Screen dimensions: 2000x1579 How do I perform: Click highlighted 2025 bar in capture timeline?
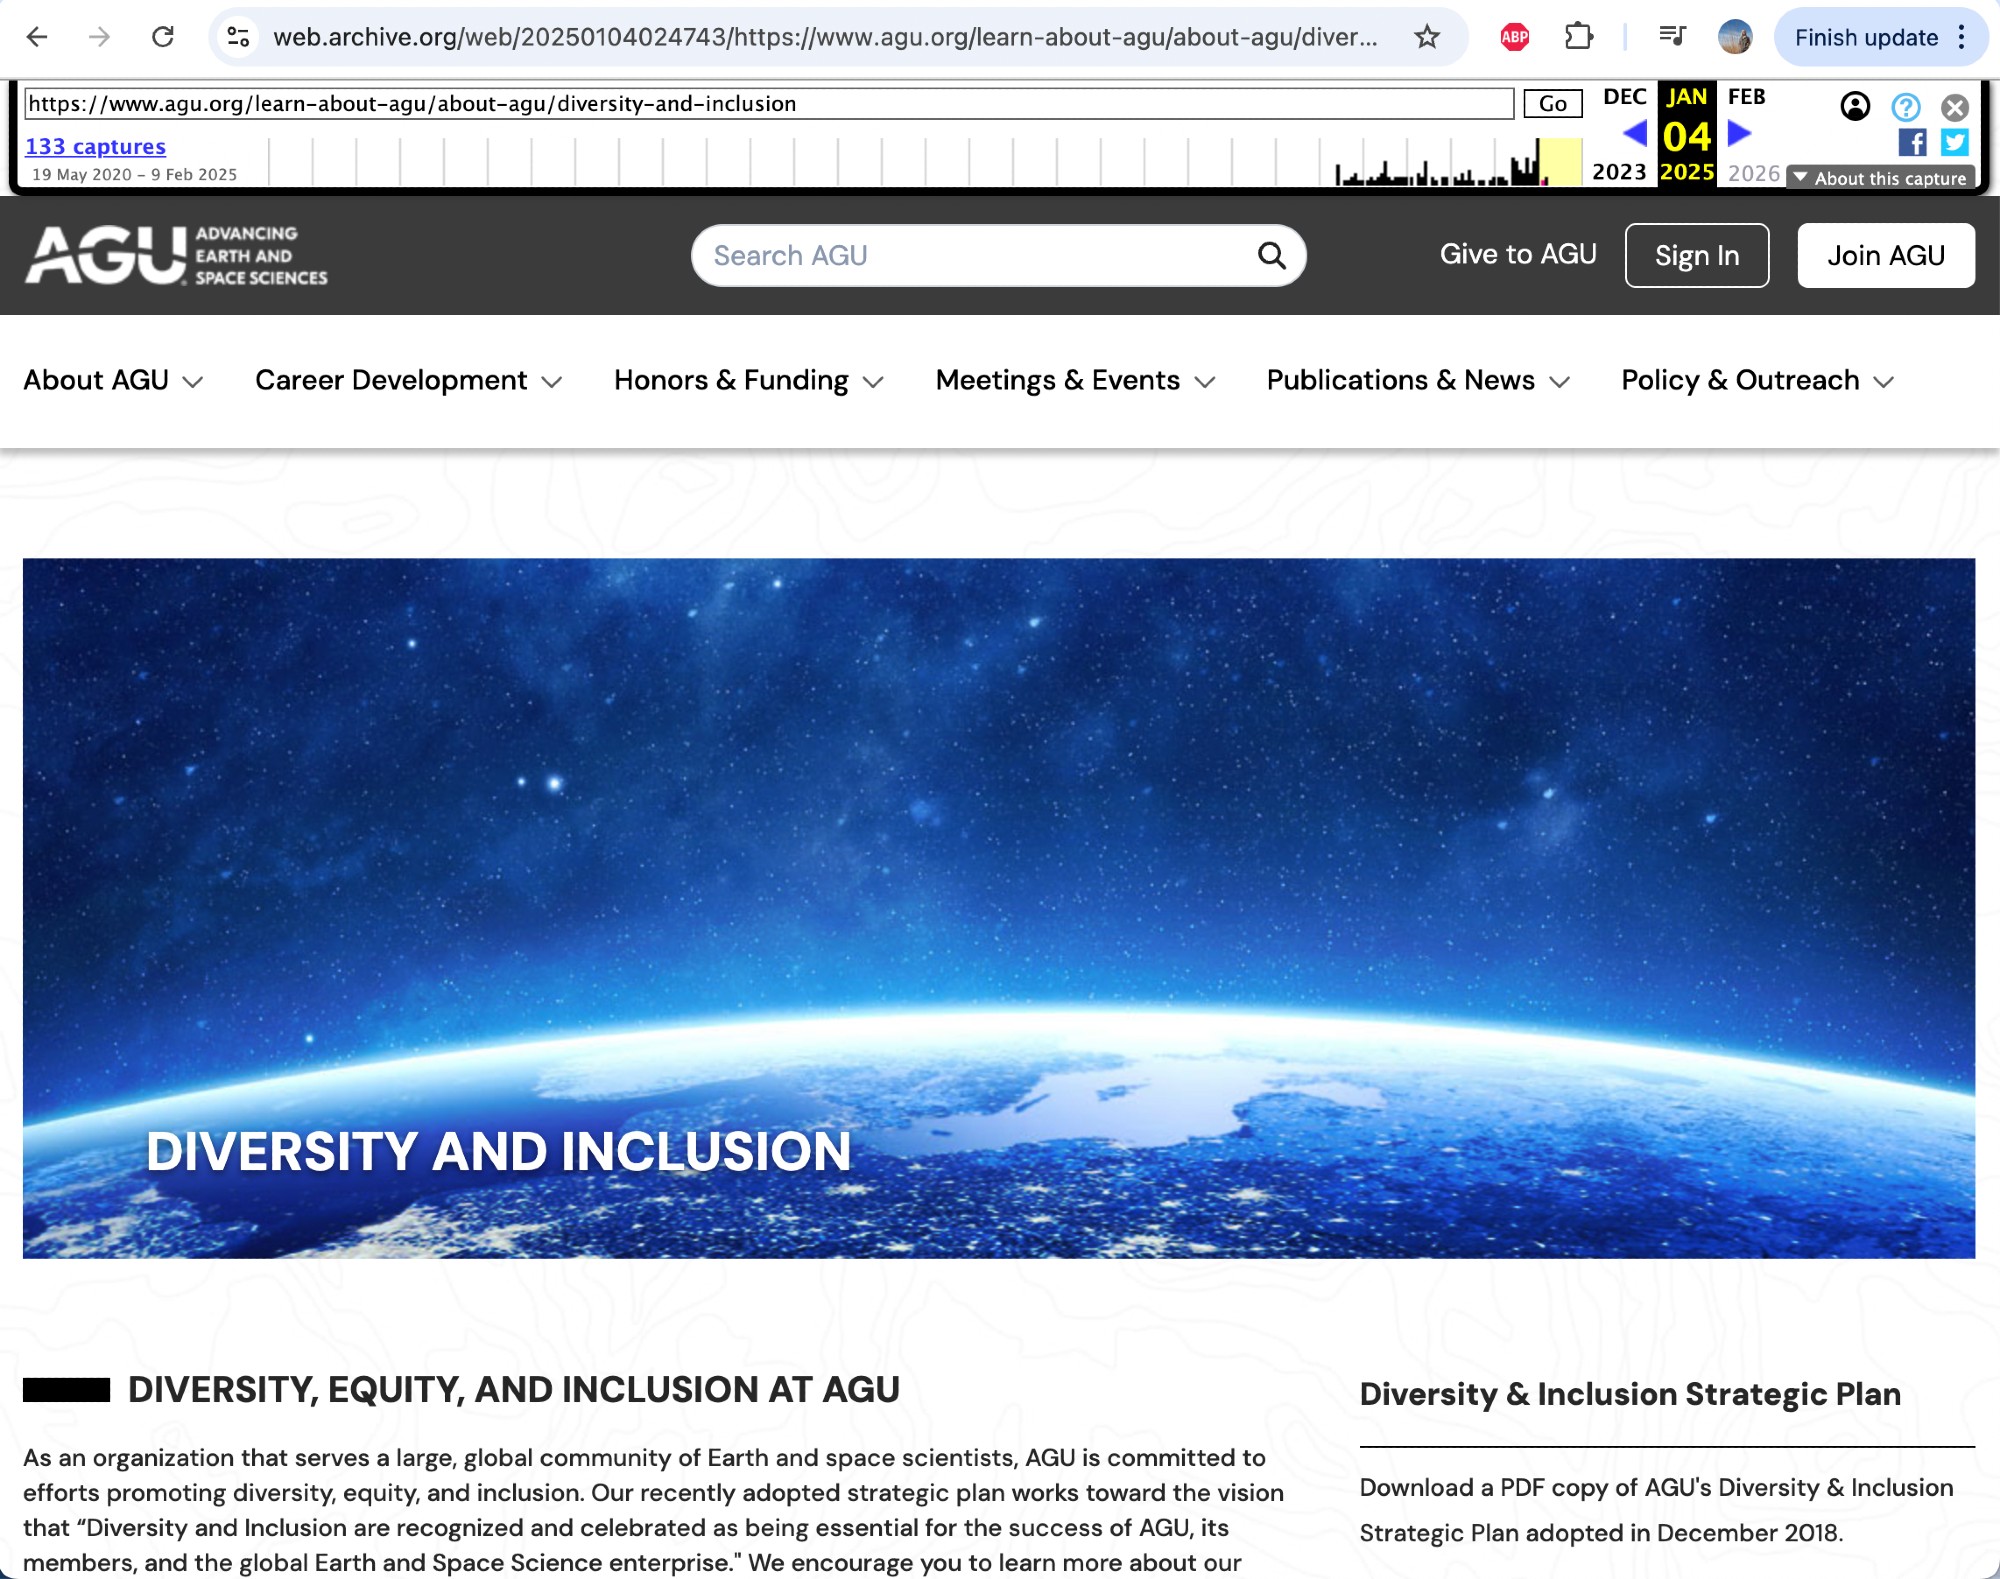(1560, 162)
